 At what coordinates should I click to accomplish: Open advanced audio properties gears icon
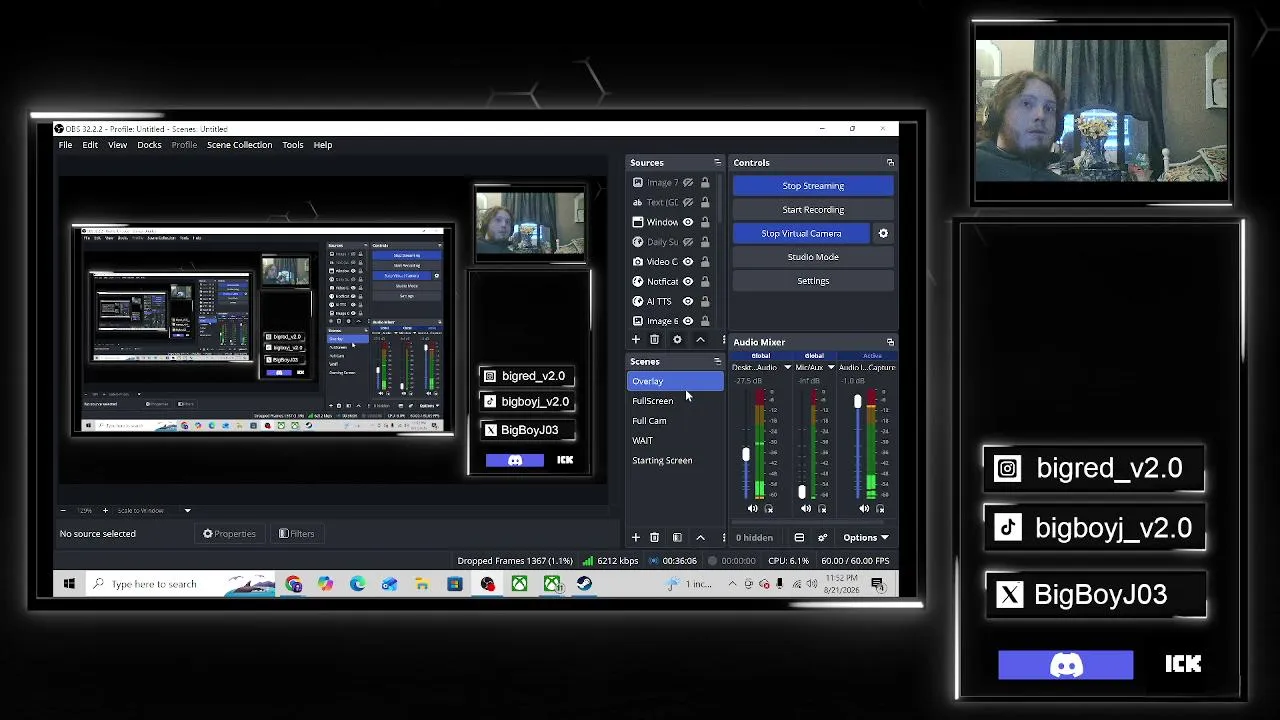click(x=822, y=538)
